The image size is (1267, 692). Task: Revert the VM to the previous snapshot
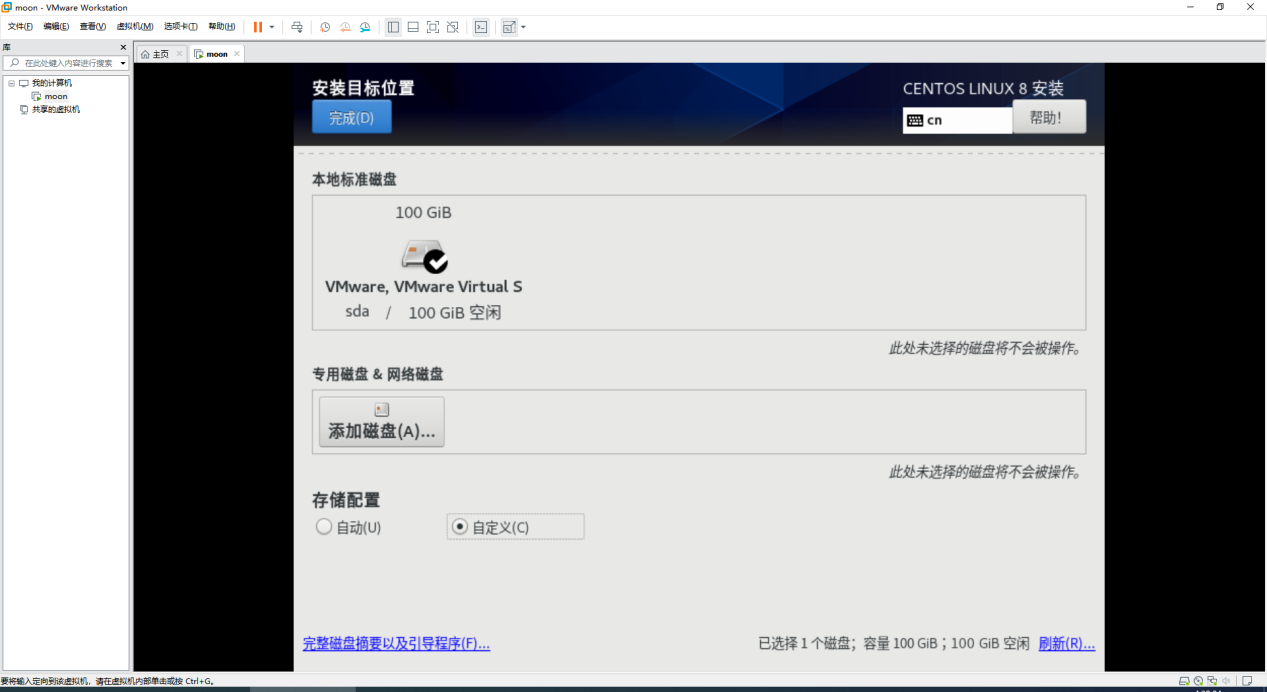click(x=345, y=27)
